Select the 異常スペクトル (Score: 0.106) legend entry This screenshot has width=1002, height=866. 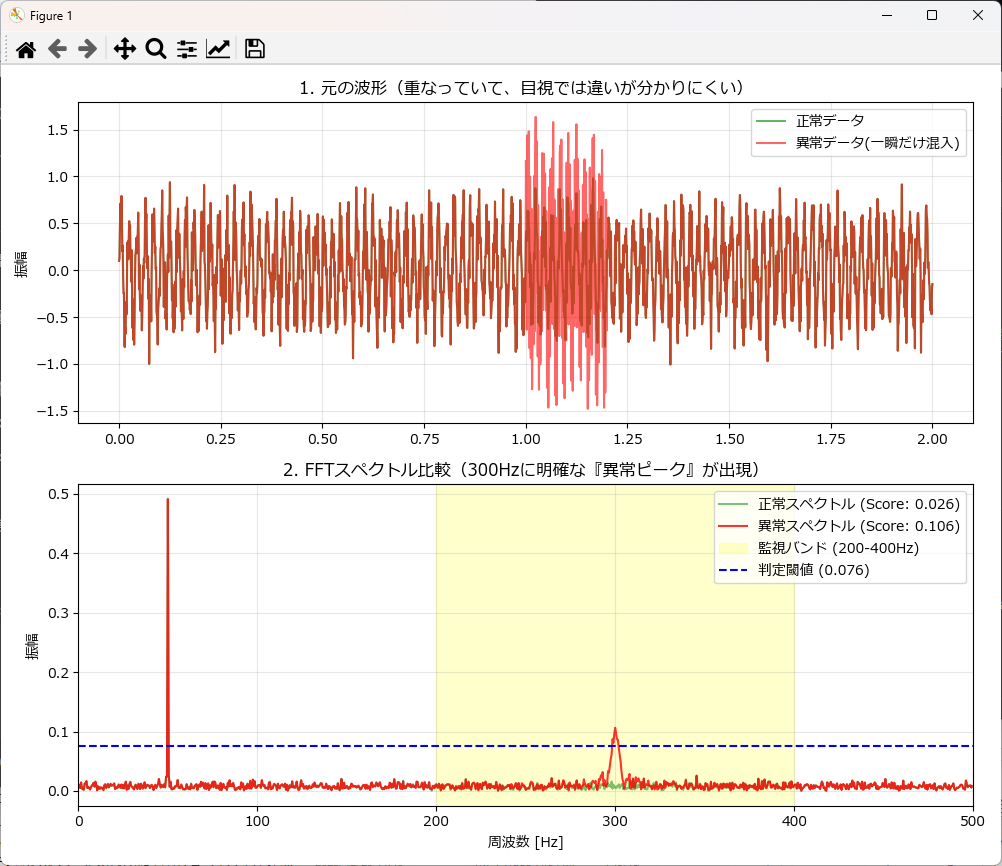[x=858, y=526]
